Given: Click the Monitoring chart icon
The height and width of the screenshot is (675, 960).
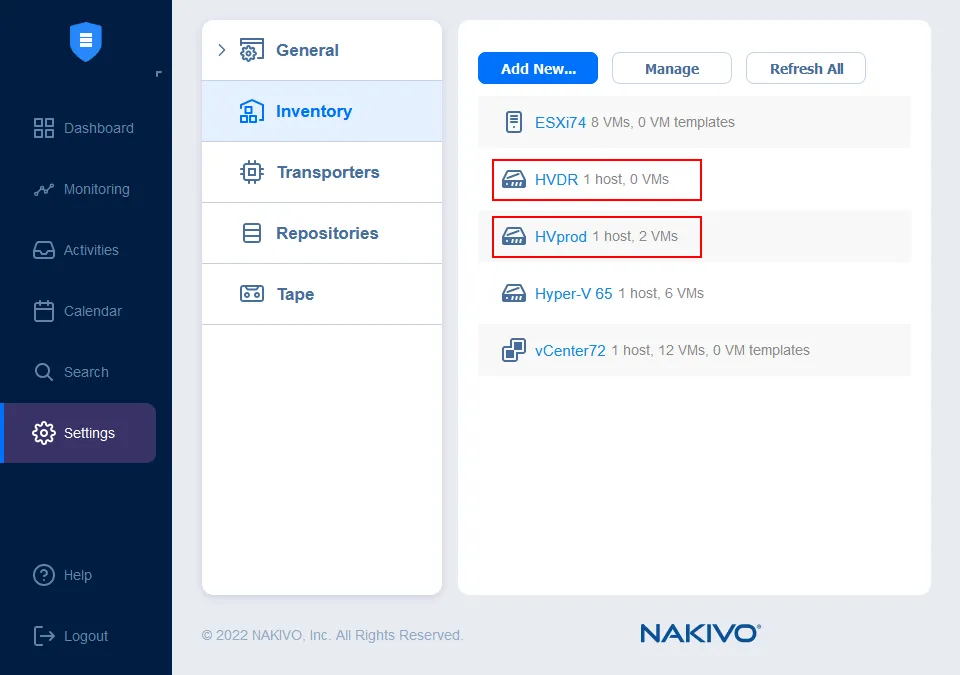Looking at the screenshot, I should pyautogui.click(x=44, y=189).
